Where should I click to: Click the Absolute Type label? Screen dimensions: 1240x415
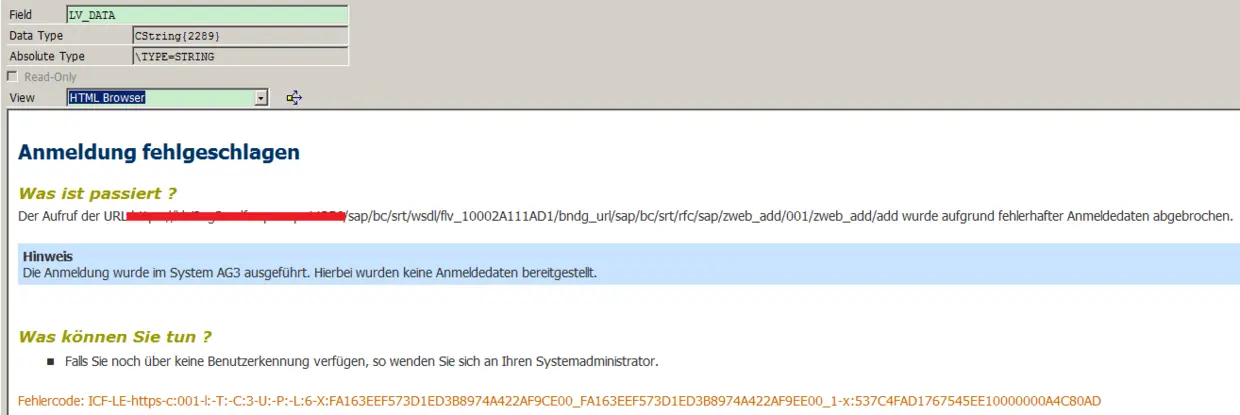coord(47,56)
